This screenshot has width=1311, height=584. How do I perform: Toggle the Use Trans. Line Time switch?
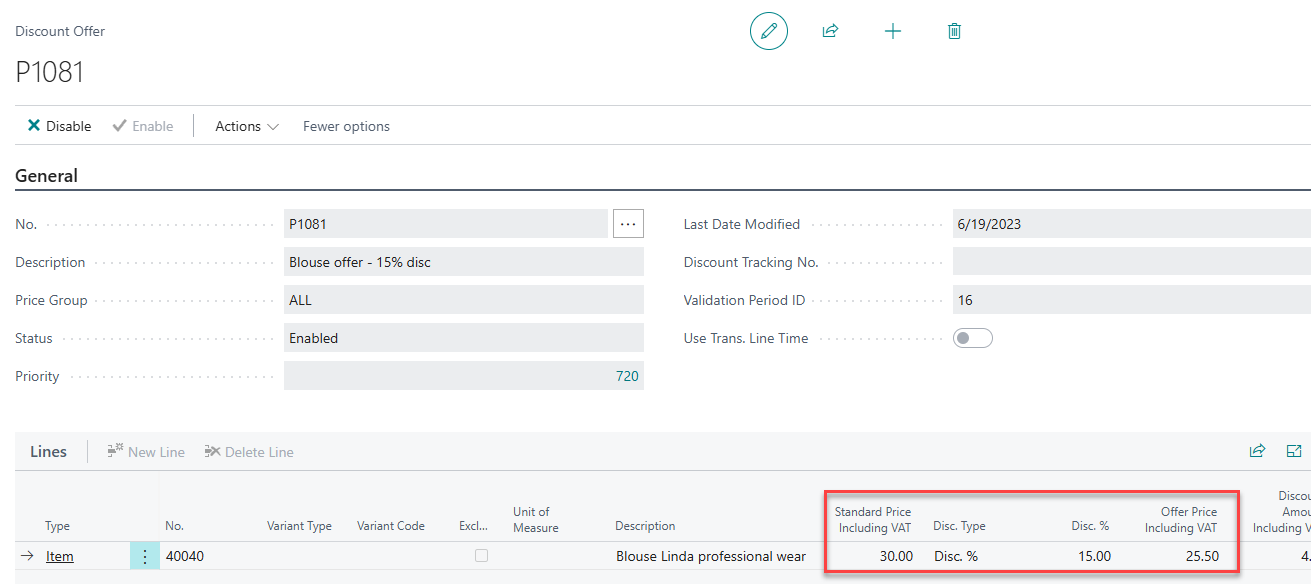[973, 338]
